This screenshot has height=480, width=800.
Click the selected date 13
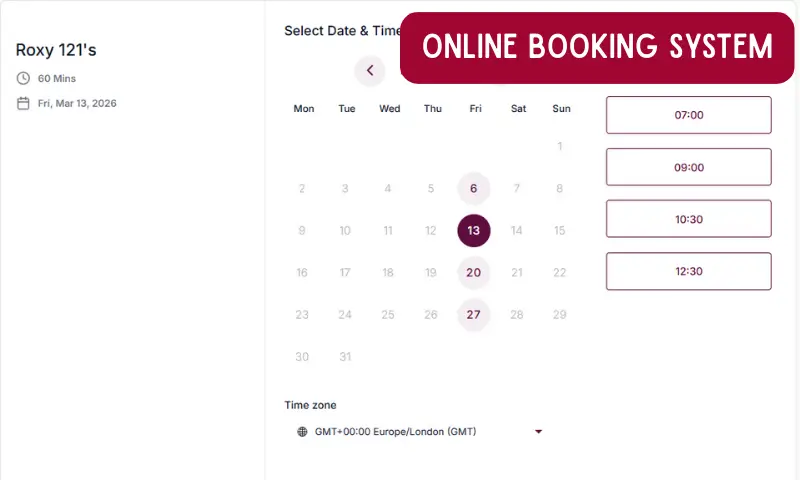[474, 230]
